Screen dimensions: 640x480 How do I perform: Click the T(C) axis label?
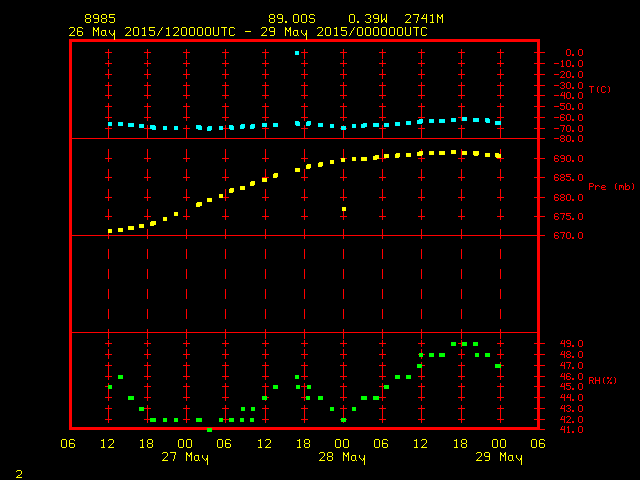pos(600,89)
